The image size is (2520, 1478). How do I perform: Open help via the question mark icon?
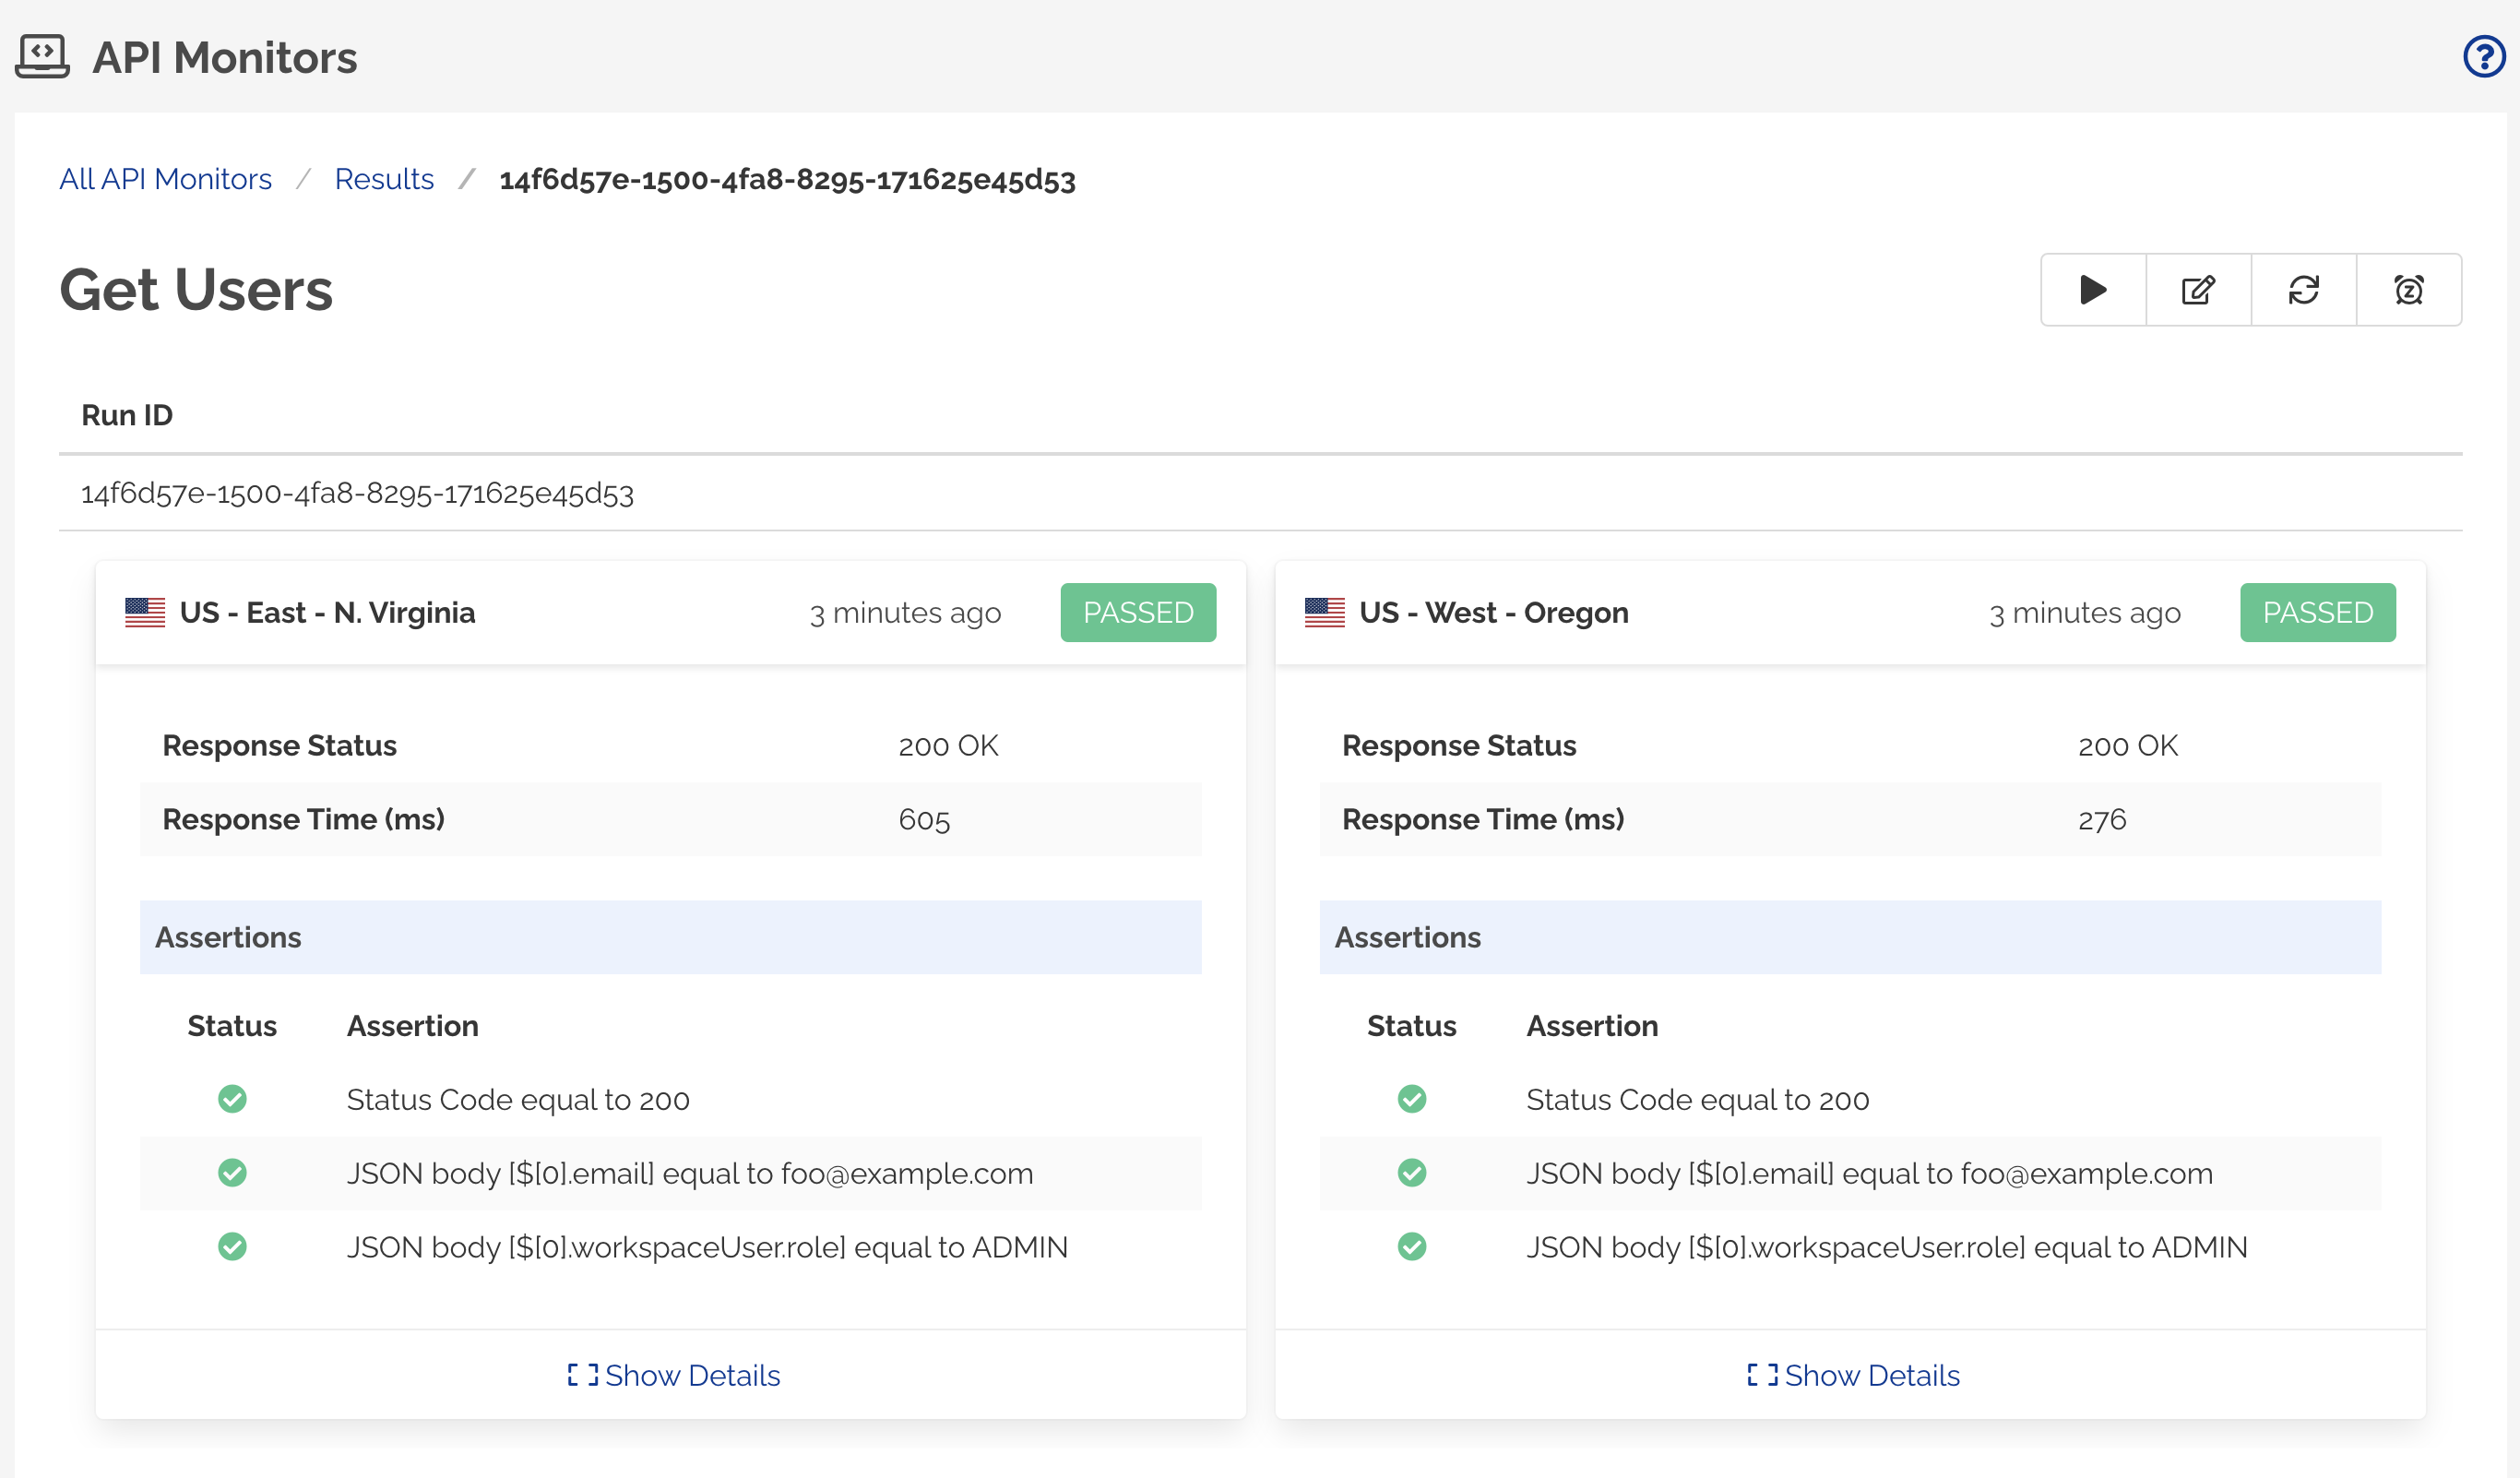click(2483, 57)
